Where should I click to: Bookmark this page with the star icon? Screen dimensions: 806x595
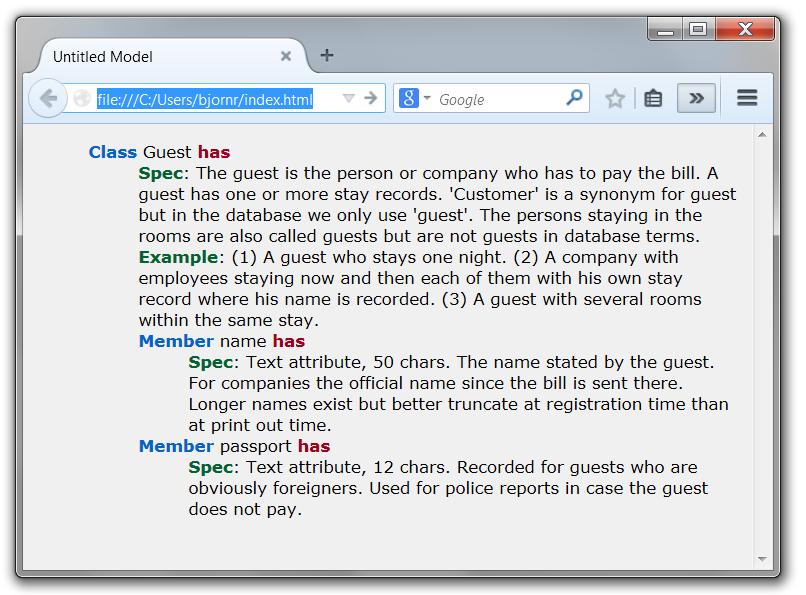pyautogui.click(x=615, y=98)
